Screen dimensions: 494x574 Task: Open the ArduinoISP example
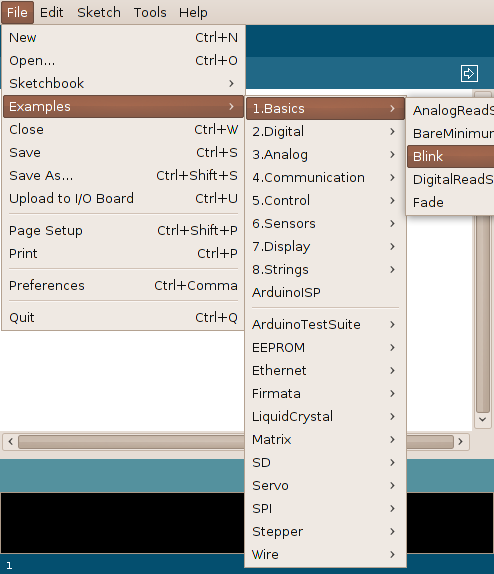pyautogui.click(x=325, y=292)
